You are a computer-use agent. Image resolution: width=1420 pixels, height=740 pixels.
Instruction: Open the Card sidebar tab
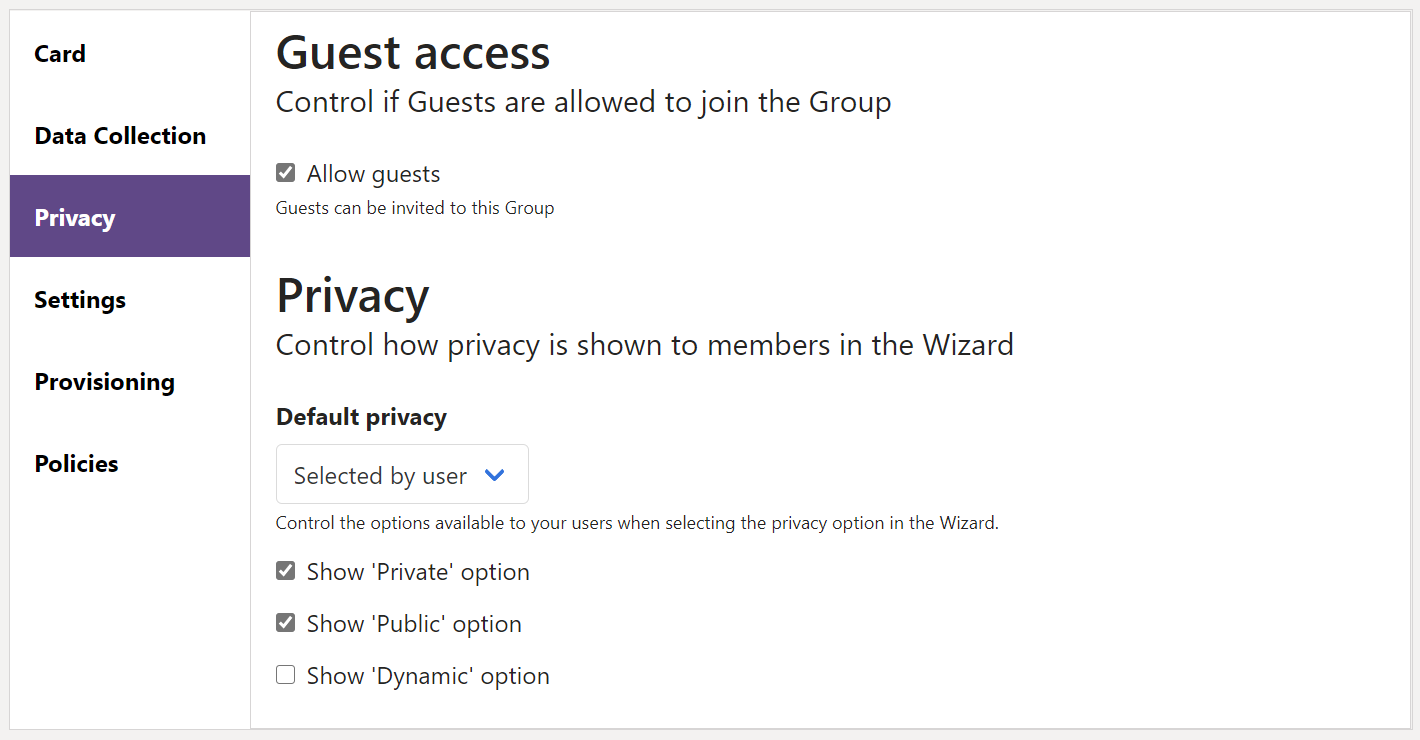click(60, 54)
